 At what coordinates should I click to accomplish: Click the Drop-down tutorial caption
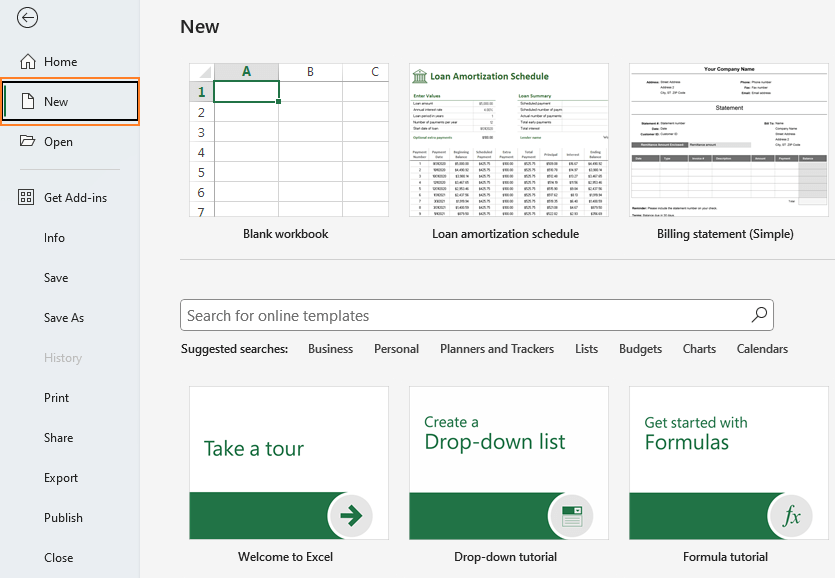[x=505, y=557]
